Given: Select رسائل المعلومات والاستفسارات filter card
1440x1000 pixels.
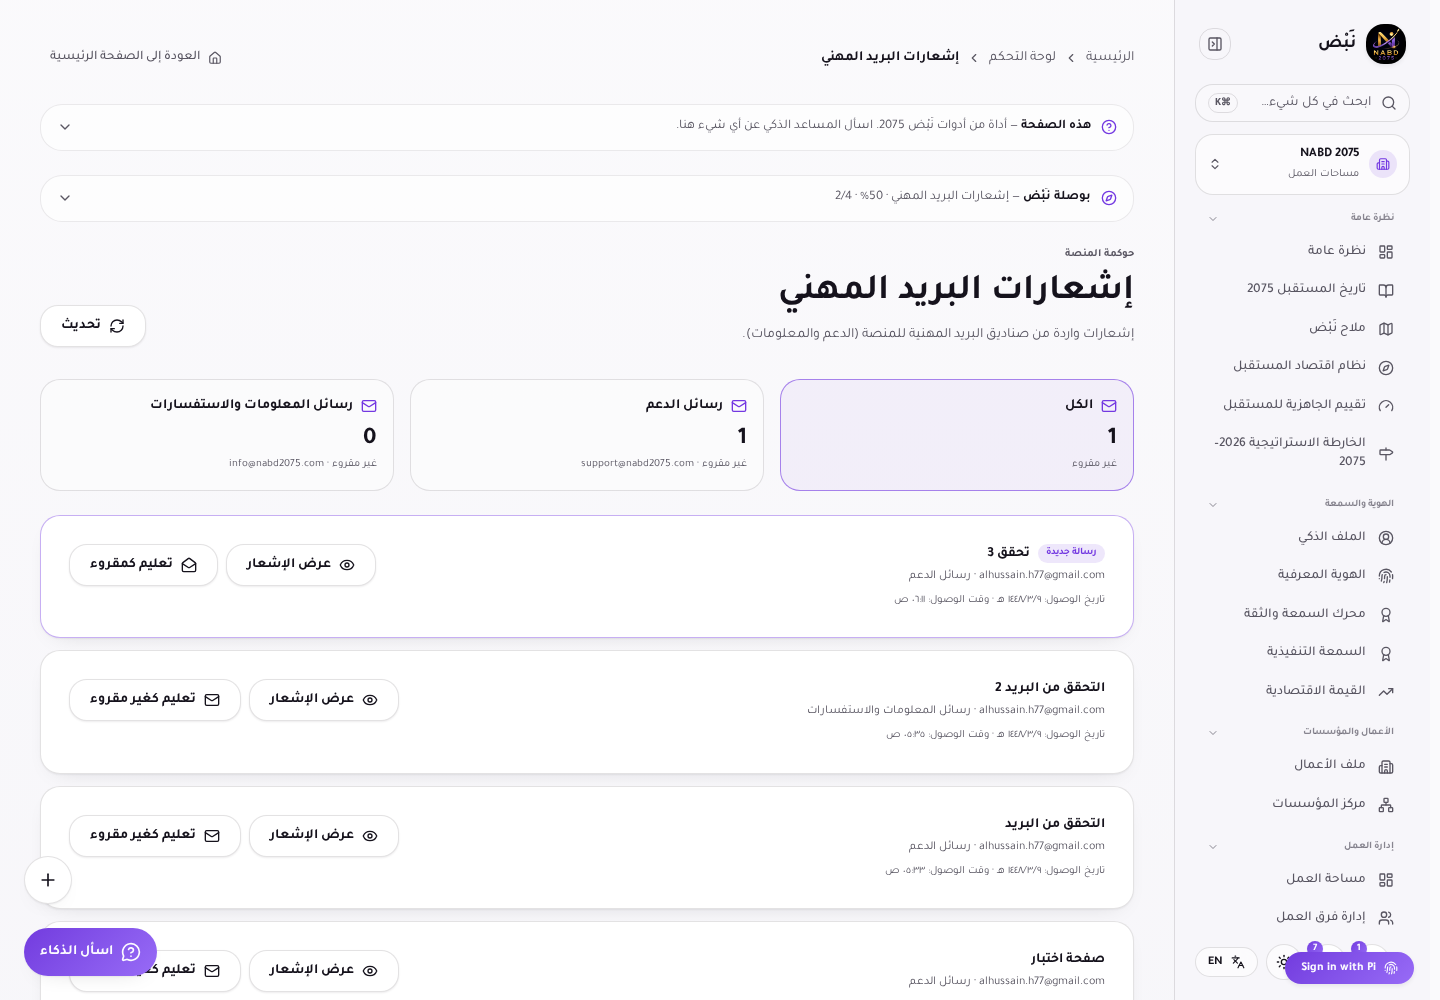Looking at the screenshot, I should click(x=217, y=435).
